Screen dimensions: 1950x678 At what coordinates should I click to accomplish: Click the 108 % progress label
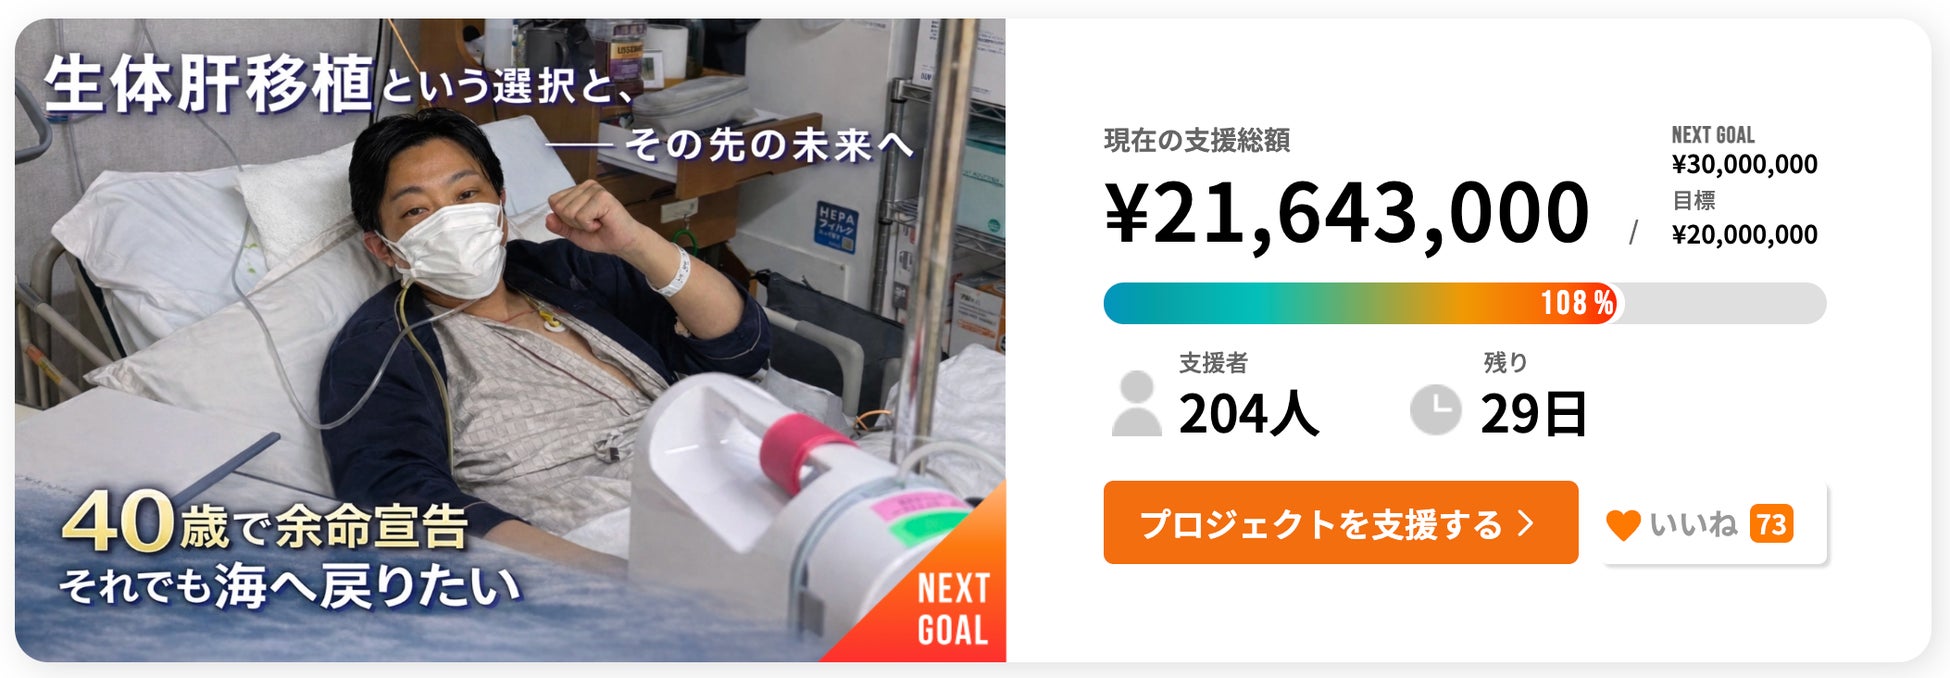[1577, 303]
